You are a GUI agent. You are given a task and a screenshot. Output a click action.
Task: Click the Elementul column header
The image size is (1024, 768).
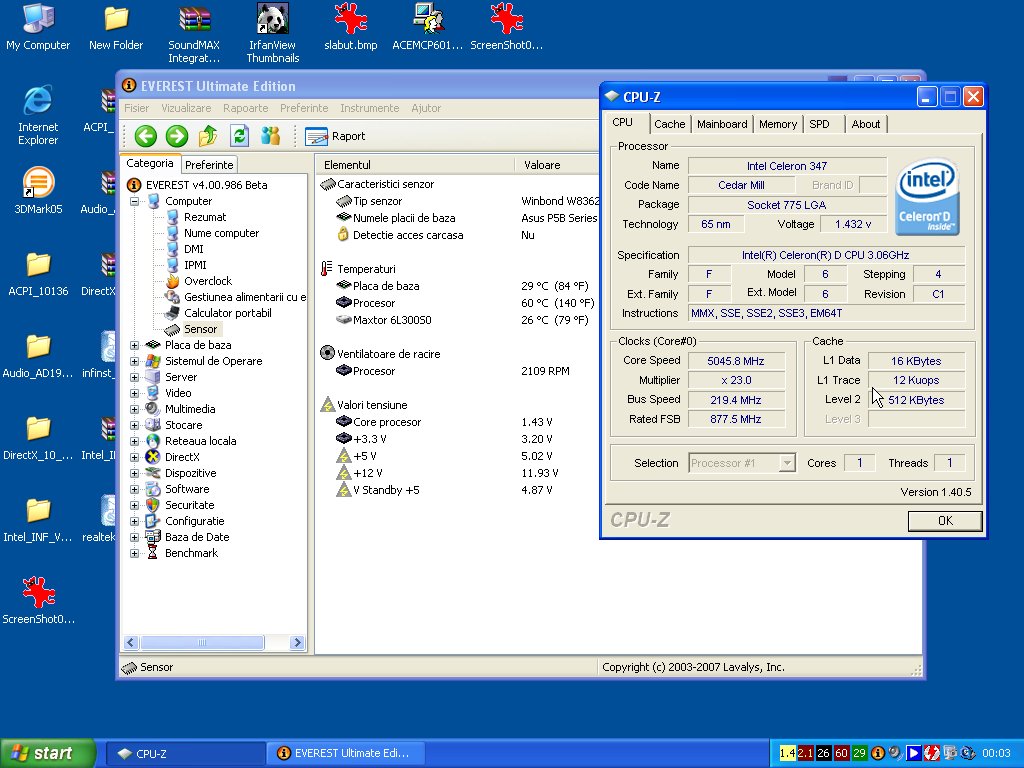point(415,165)
